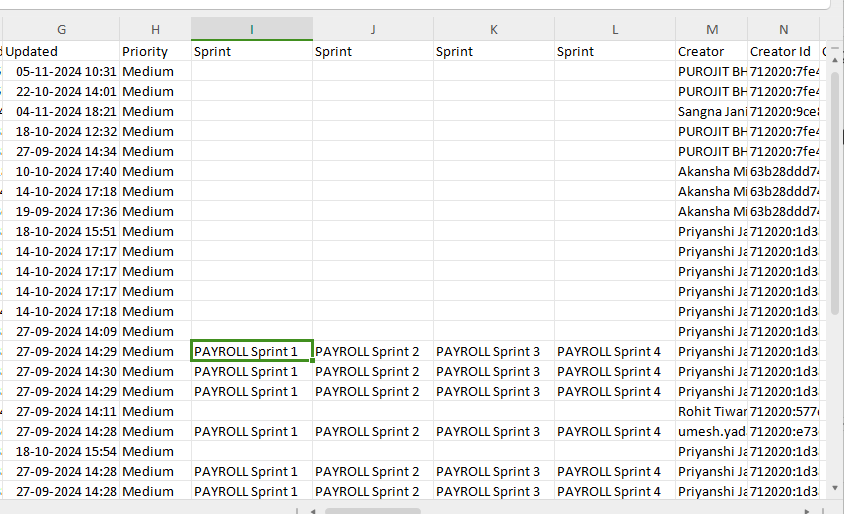Select 'PAYROLL Sprint 4' in the 27-09-2024 14:30 row
This screenshot has height=514, width=844.
pos(615,371)
